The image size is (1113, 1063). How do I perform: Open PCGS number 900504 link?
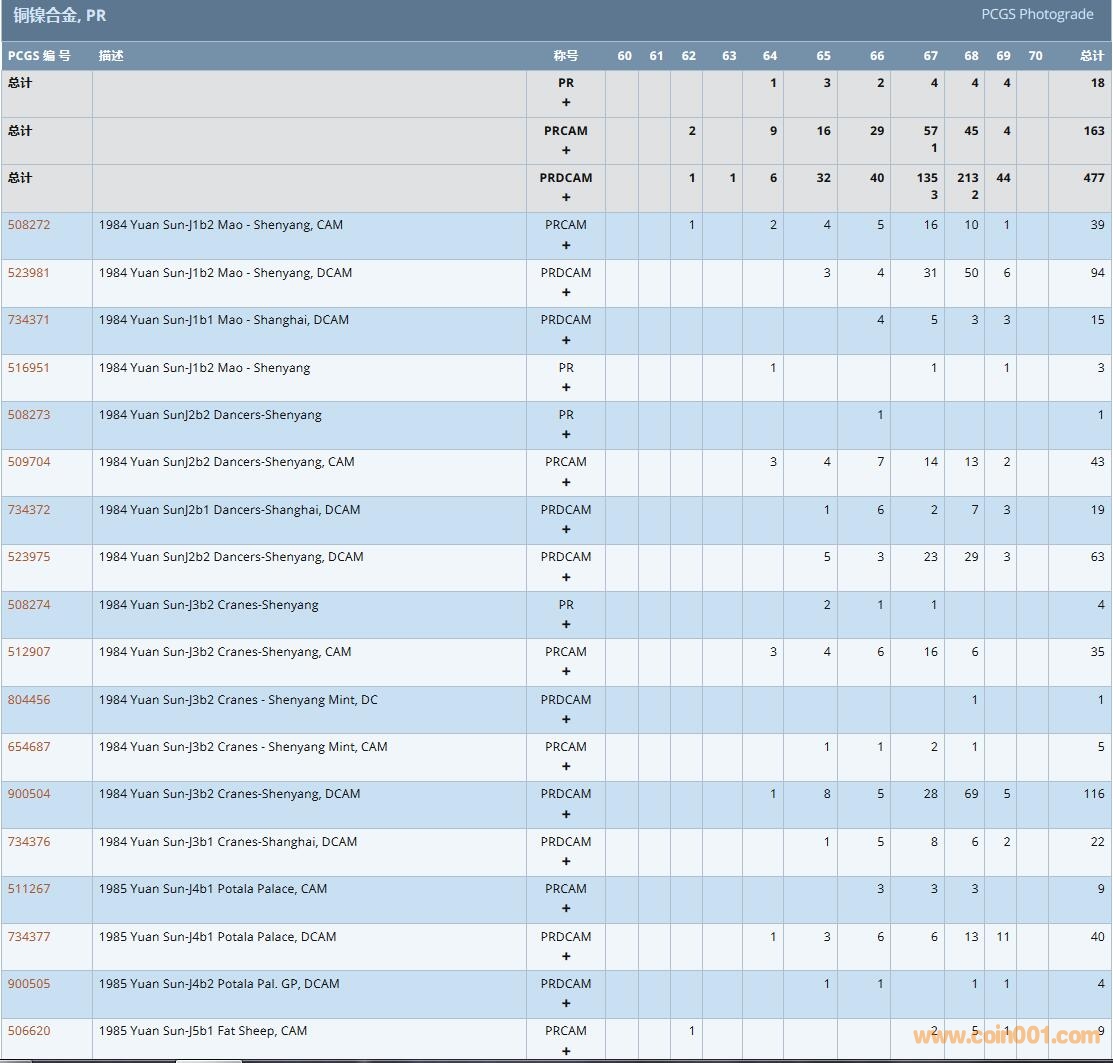point(28,794)
